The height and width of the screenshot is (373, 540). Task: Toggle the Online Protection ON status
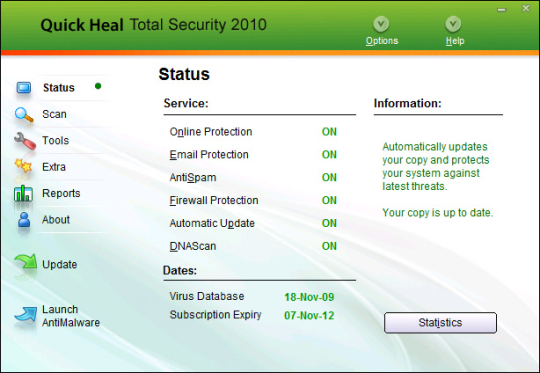pyautogui.click(x=329, y=132)
